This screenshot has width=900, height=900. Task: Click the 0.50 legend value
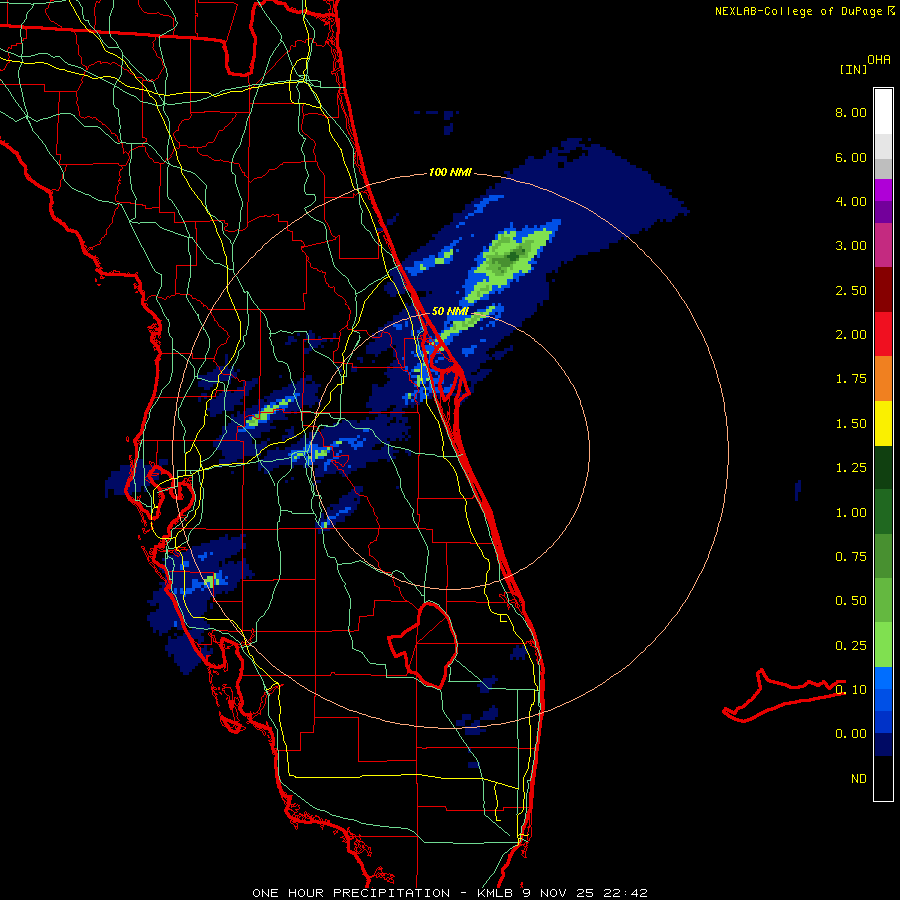coord(851,601)
